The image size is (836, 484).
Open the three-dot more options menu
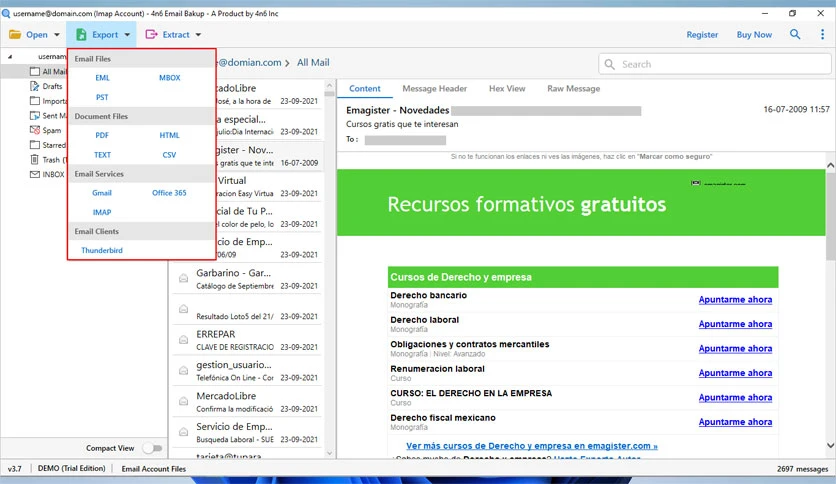click(822, 34)
